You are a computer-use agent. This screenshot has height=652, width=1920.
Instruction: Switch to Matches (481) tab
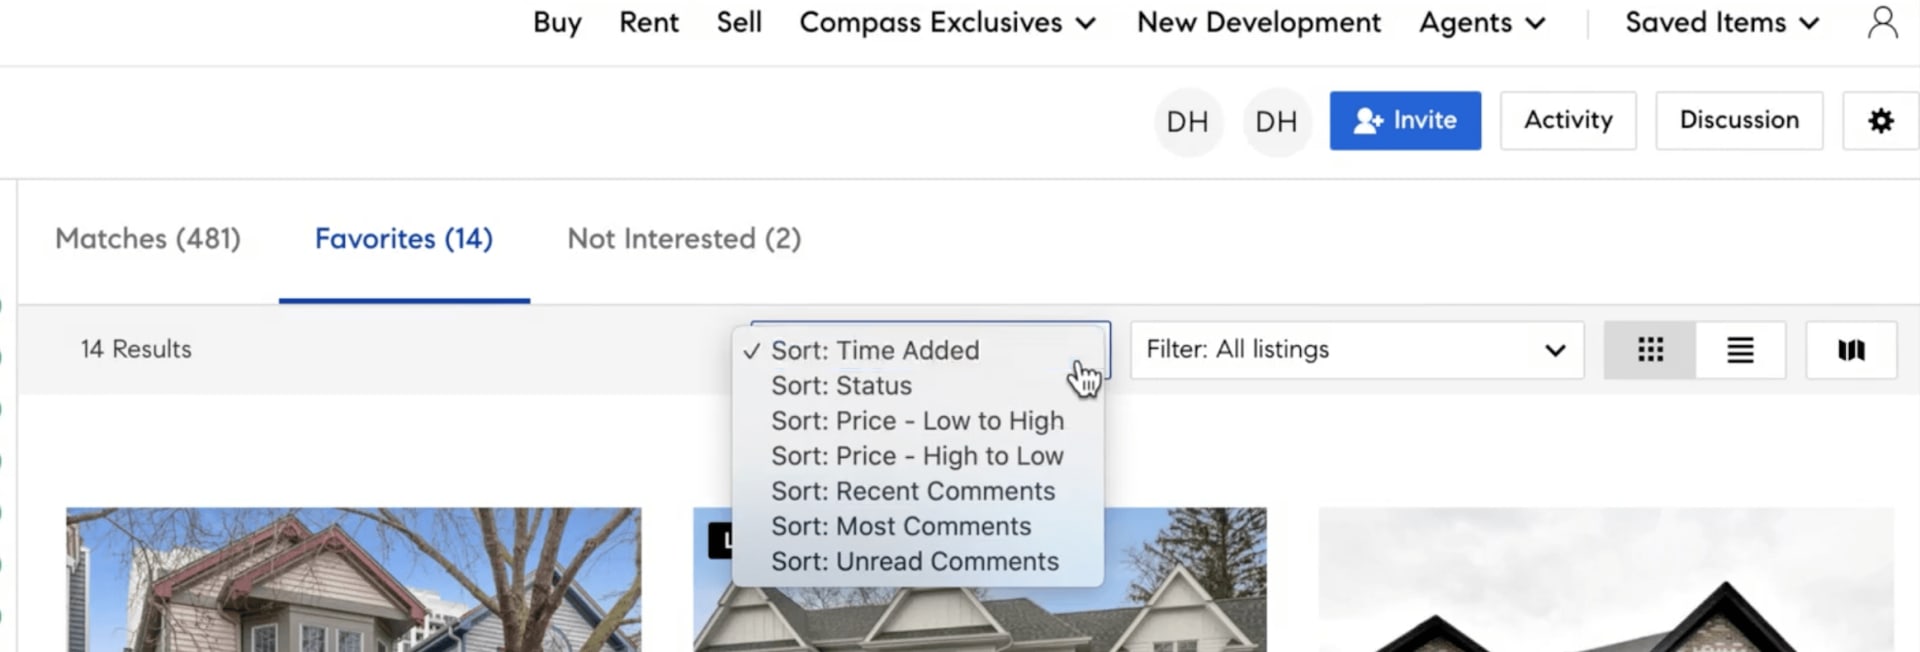148,239
